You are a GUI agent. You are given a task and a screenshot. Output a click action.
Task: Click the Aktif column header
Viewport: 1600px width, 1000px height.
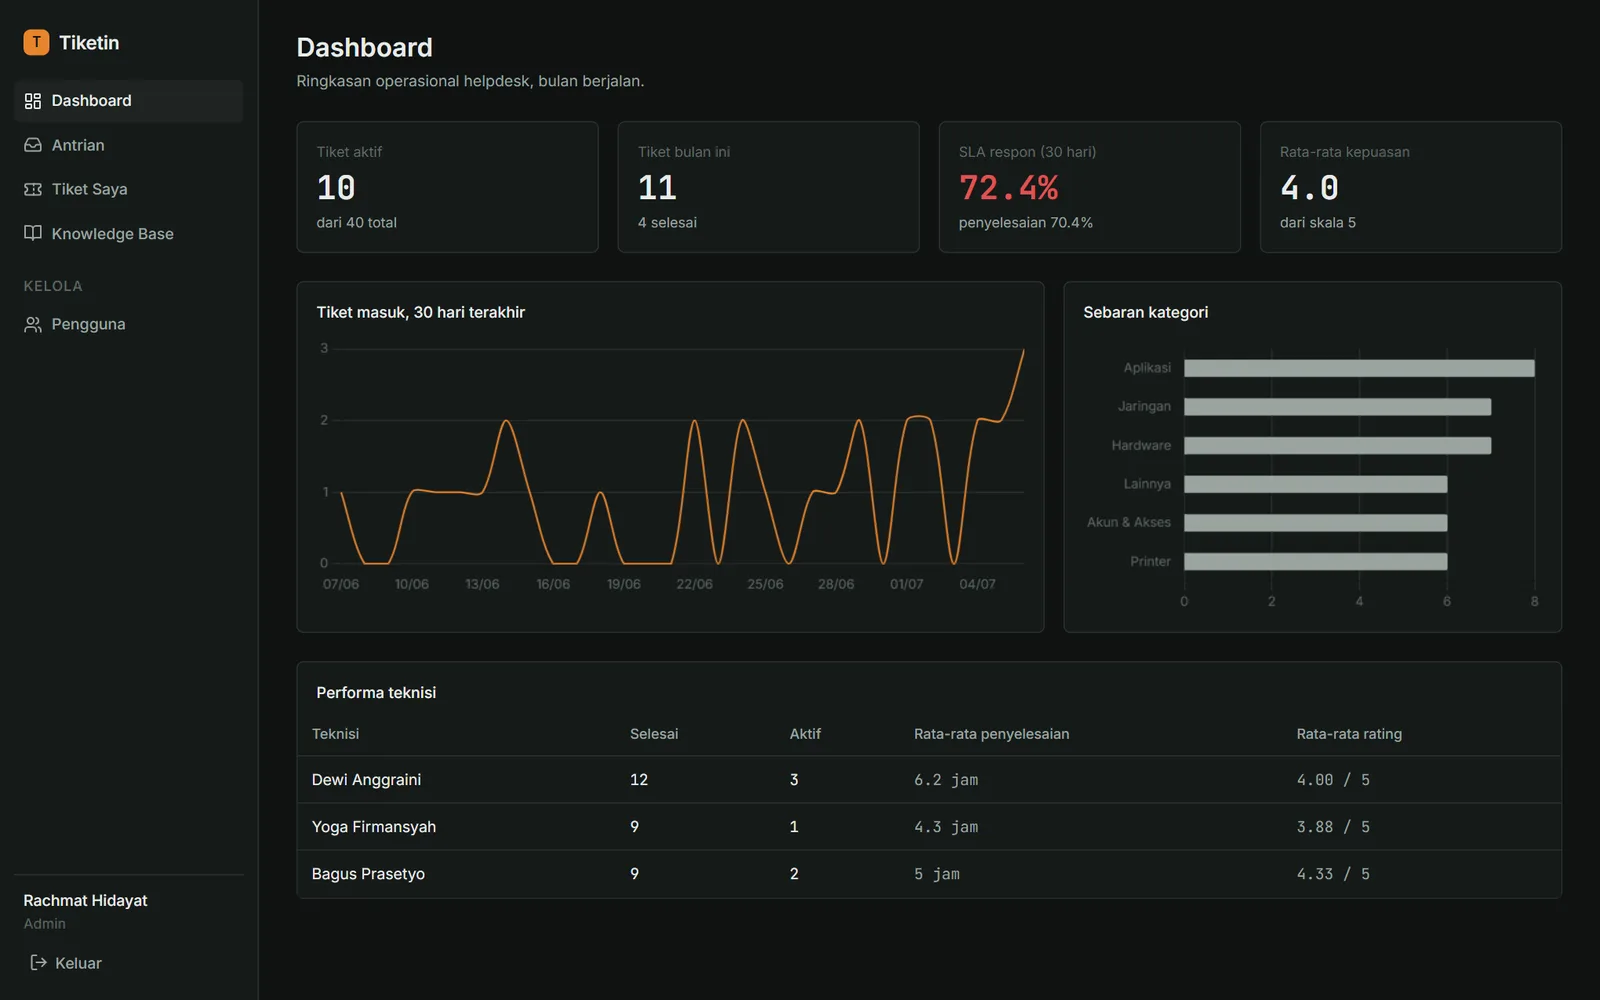[805, 734]
